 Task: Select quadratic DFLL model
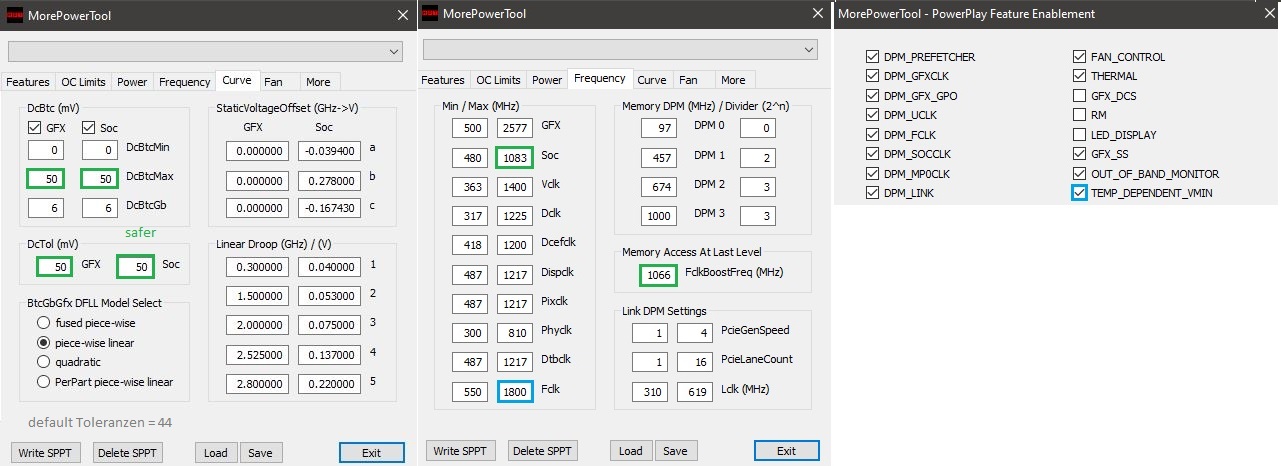(43, 362)
